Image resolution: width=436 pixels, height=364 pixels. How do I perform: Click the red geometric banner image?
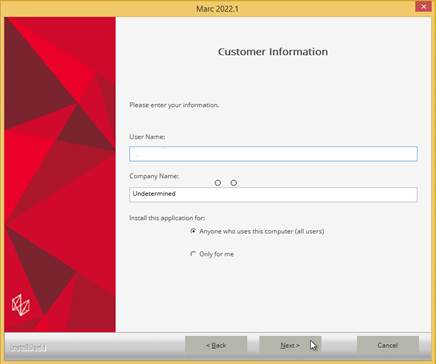coord(60,174)
